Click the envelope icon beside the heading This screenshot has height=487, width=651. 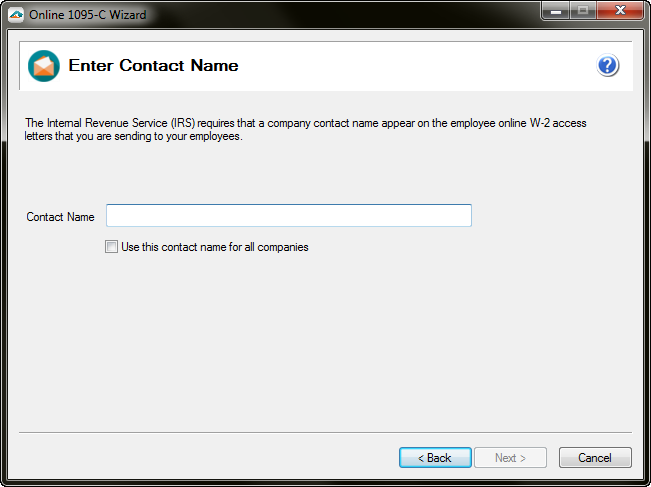(44, 66)
